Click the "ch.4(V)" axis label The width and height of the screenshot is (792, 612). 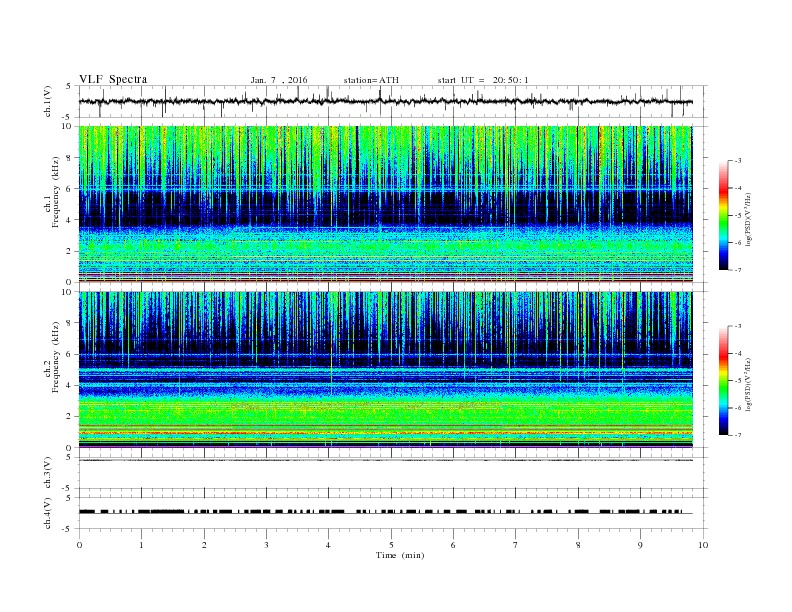(x=48, y=513)
